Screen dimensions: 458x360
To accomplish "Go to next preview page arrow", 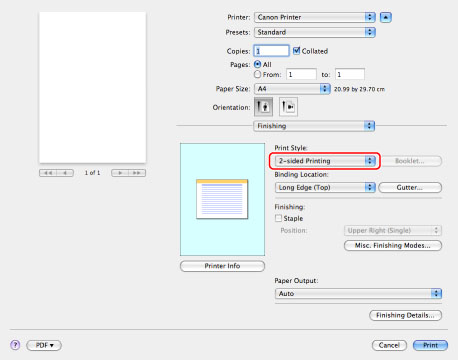I will tap(120, 173).
